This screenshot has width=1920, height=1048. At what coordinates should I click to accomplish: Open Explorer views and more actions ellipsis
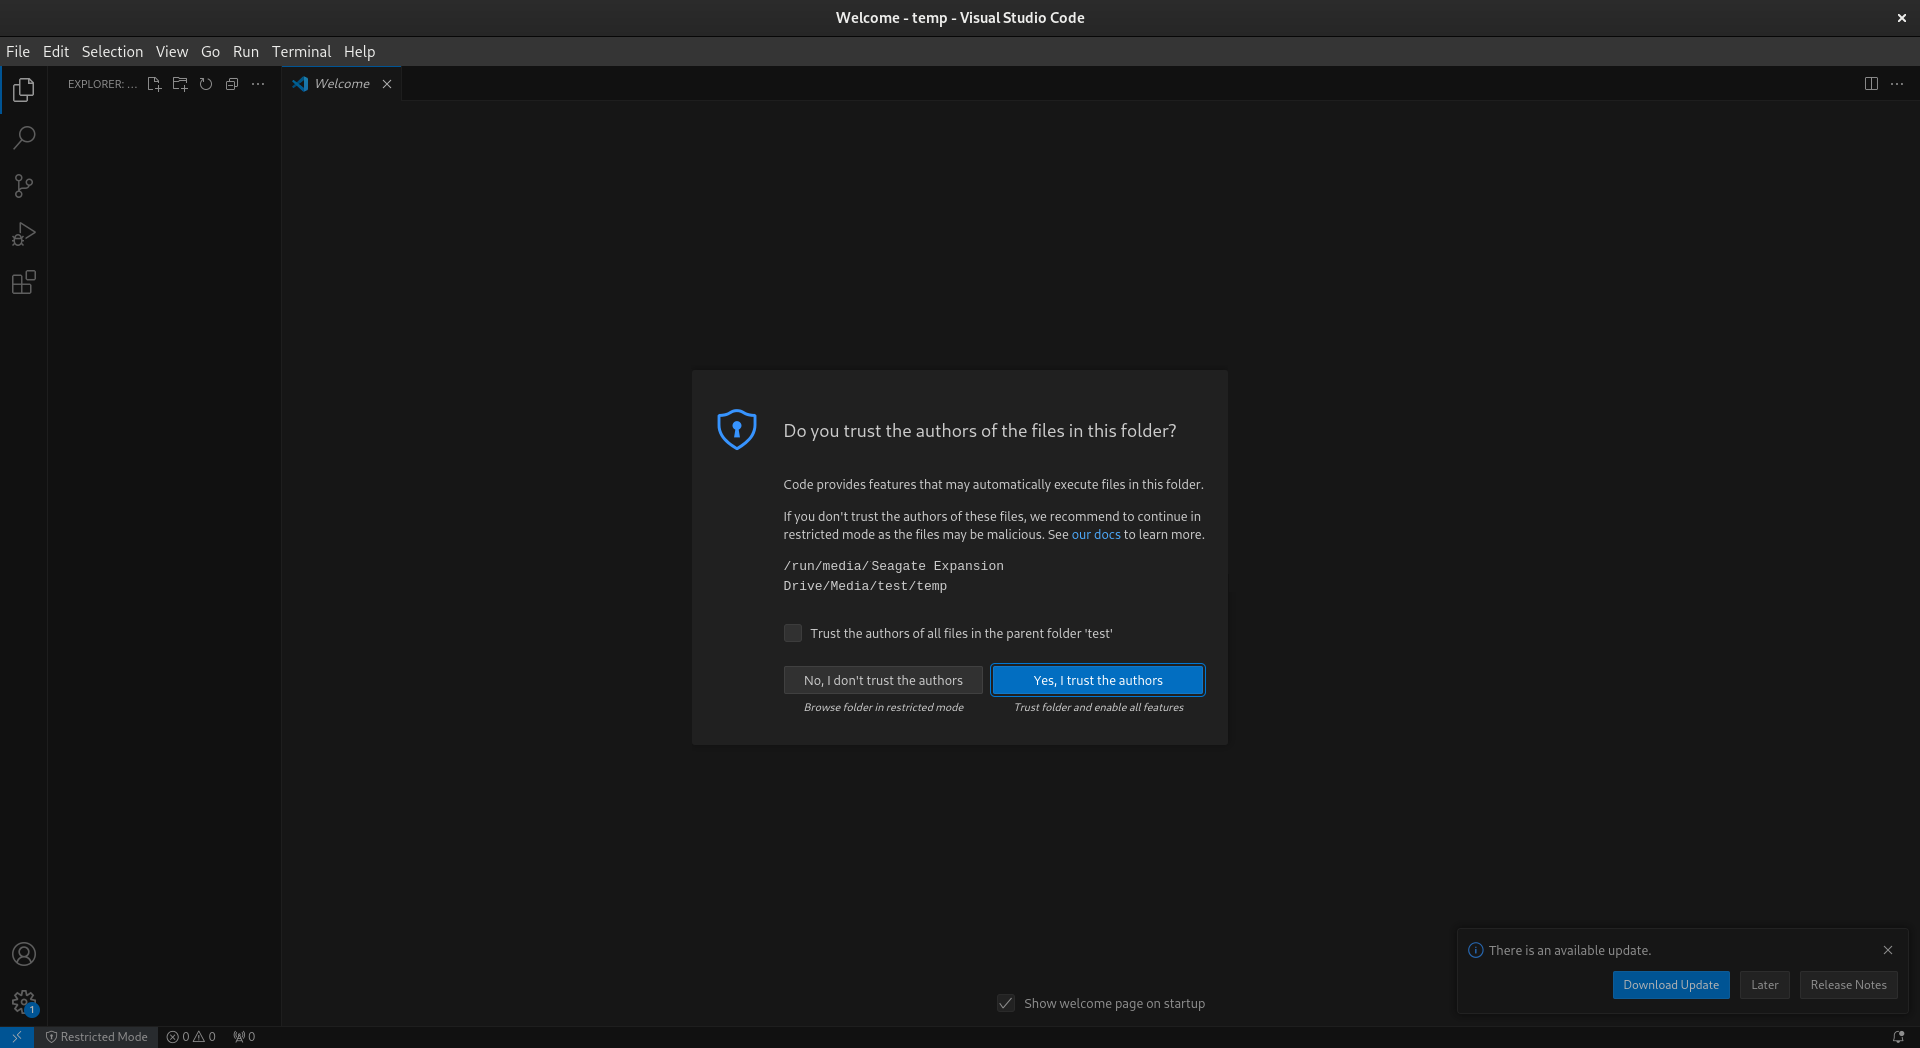[x=258, y=84]
